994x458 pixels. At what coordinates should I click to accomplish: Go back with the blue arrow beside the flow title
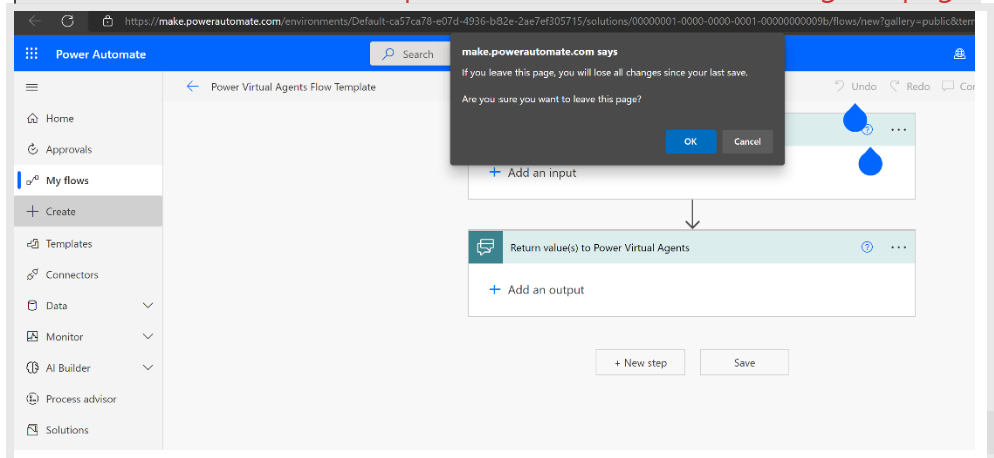coord(193,87)
